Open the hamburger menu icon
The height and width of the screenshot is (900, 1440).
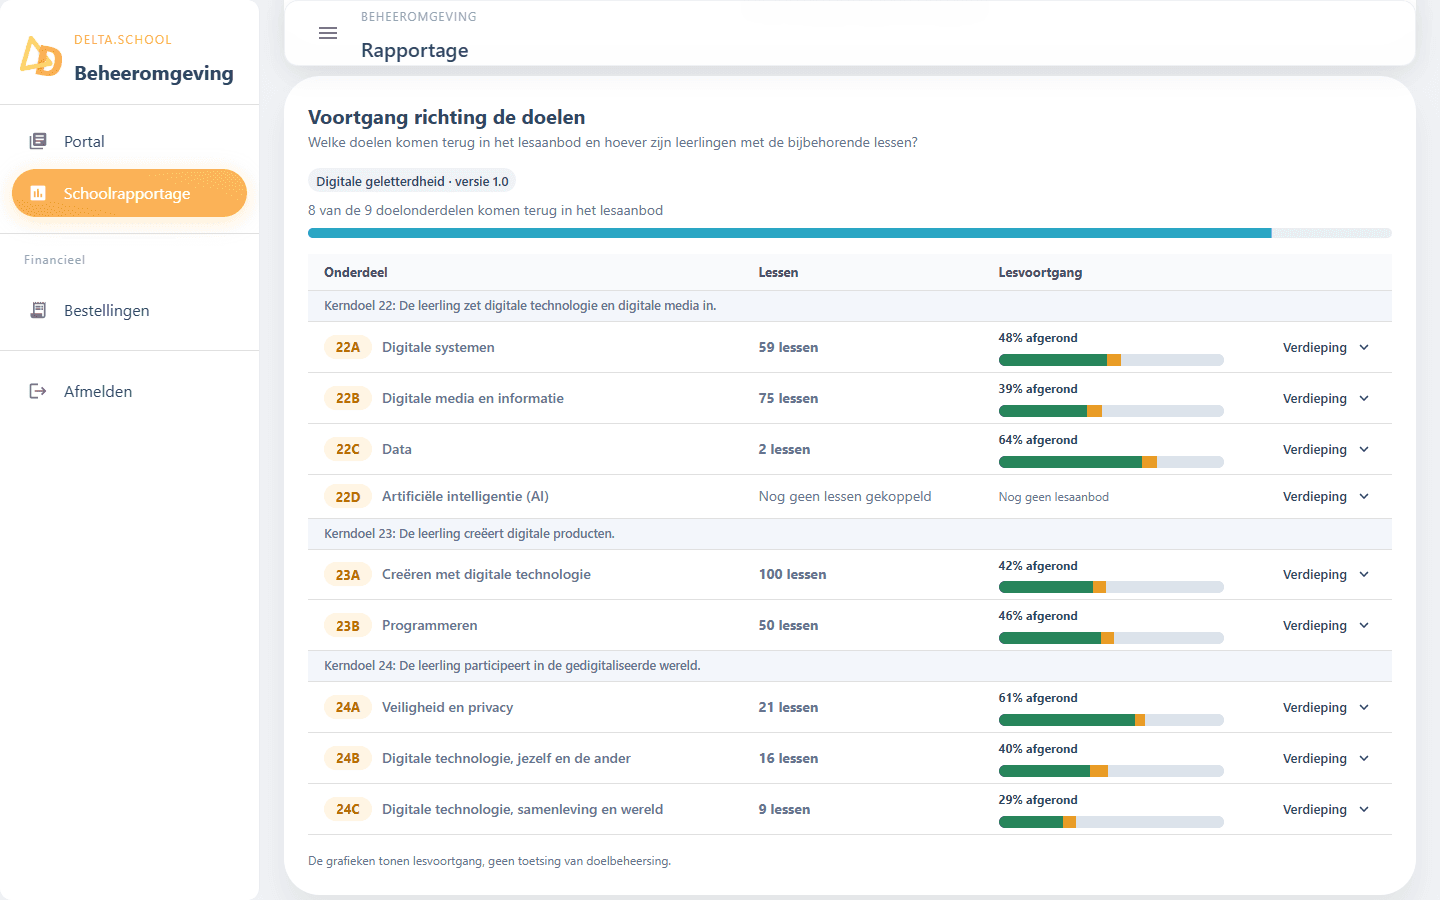328,33
